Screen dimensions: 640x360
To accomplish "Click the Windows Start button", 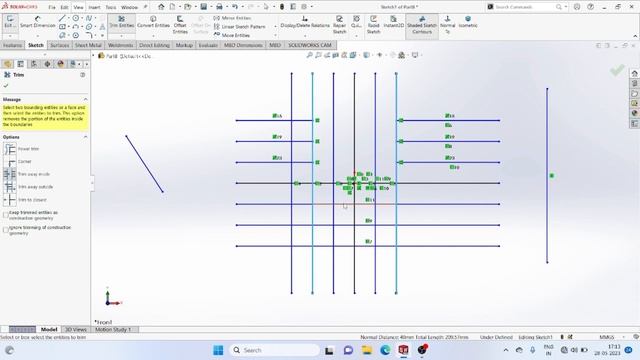I will coord(218,350).
